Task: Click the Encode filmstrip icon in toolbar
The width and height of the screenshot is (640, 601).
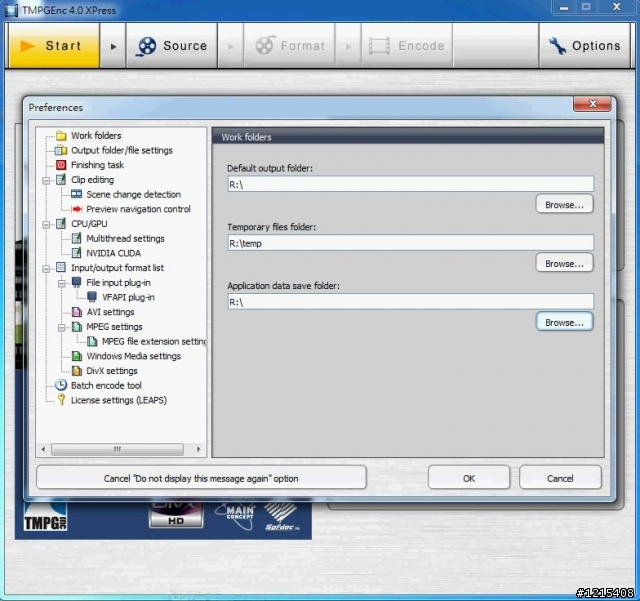Action: (379, 46)
